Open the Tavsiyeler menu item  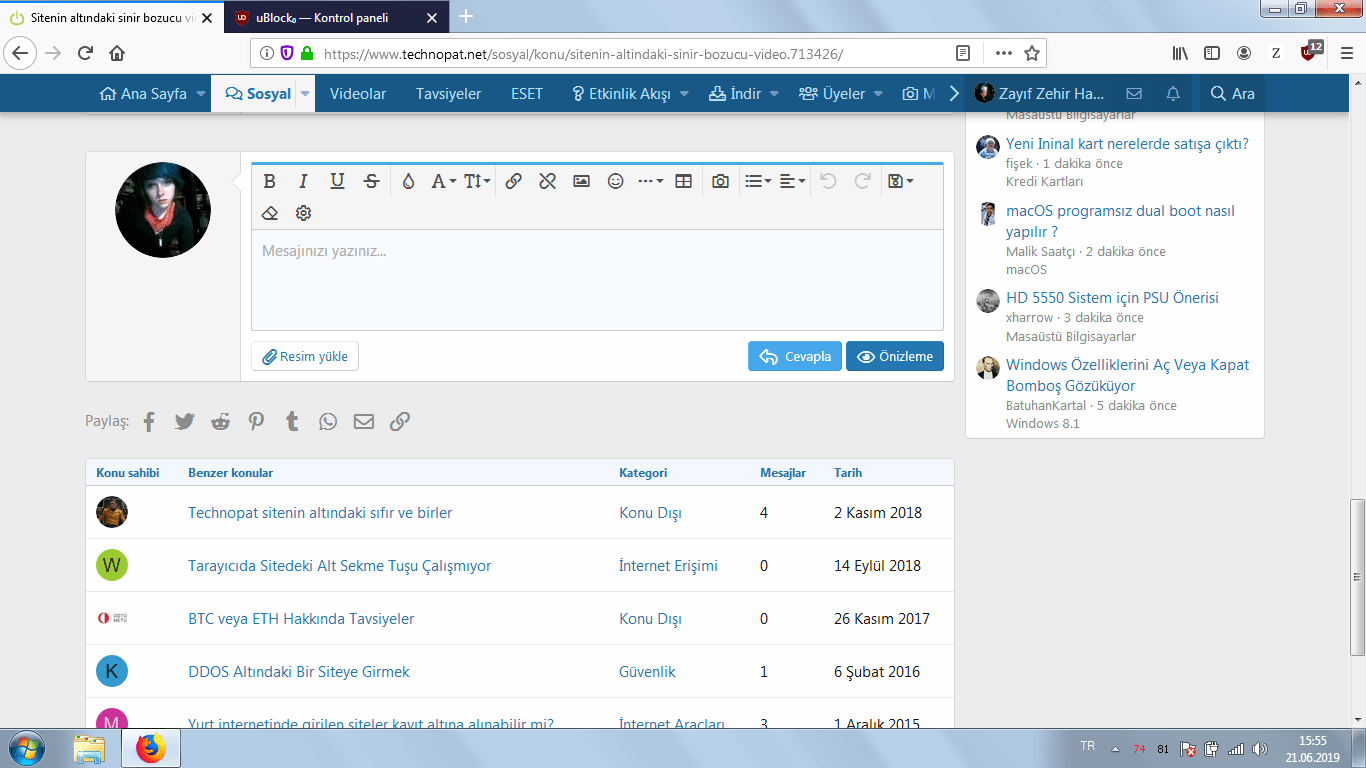[x=449, y=94]
